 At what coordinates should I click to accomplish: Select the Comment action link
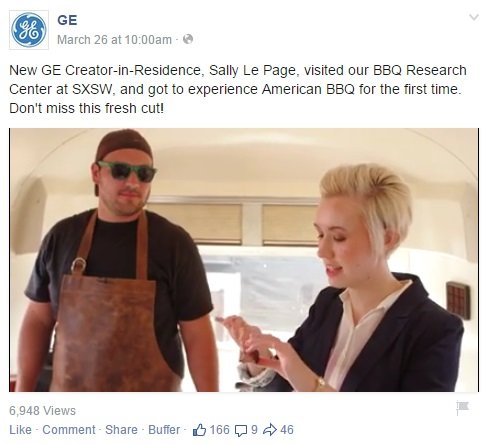[69, 430]
